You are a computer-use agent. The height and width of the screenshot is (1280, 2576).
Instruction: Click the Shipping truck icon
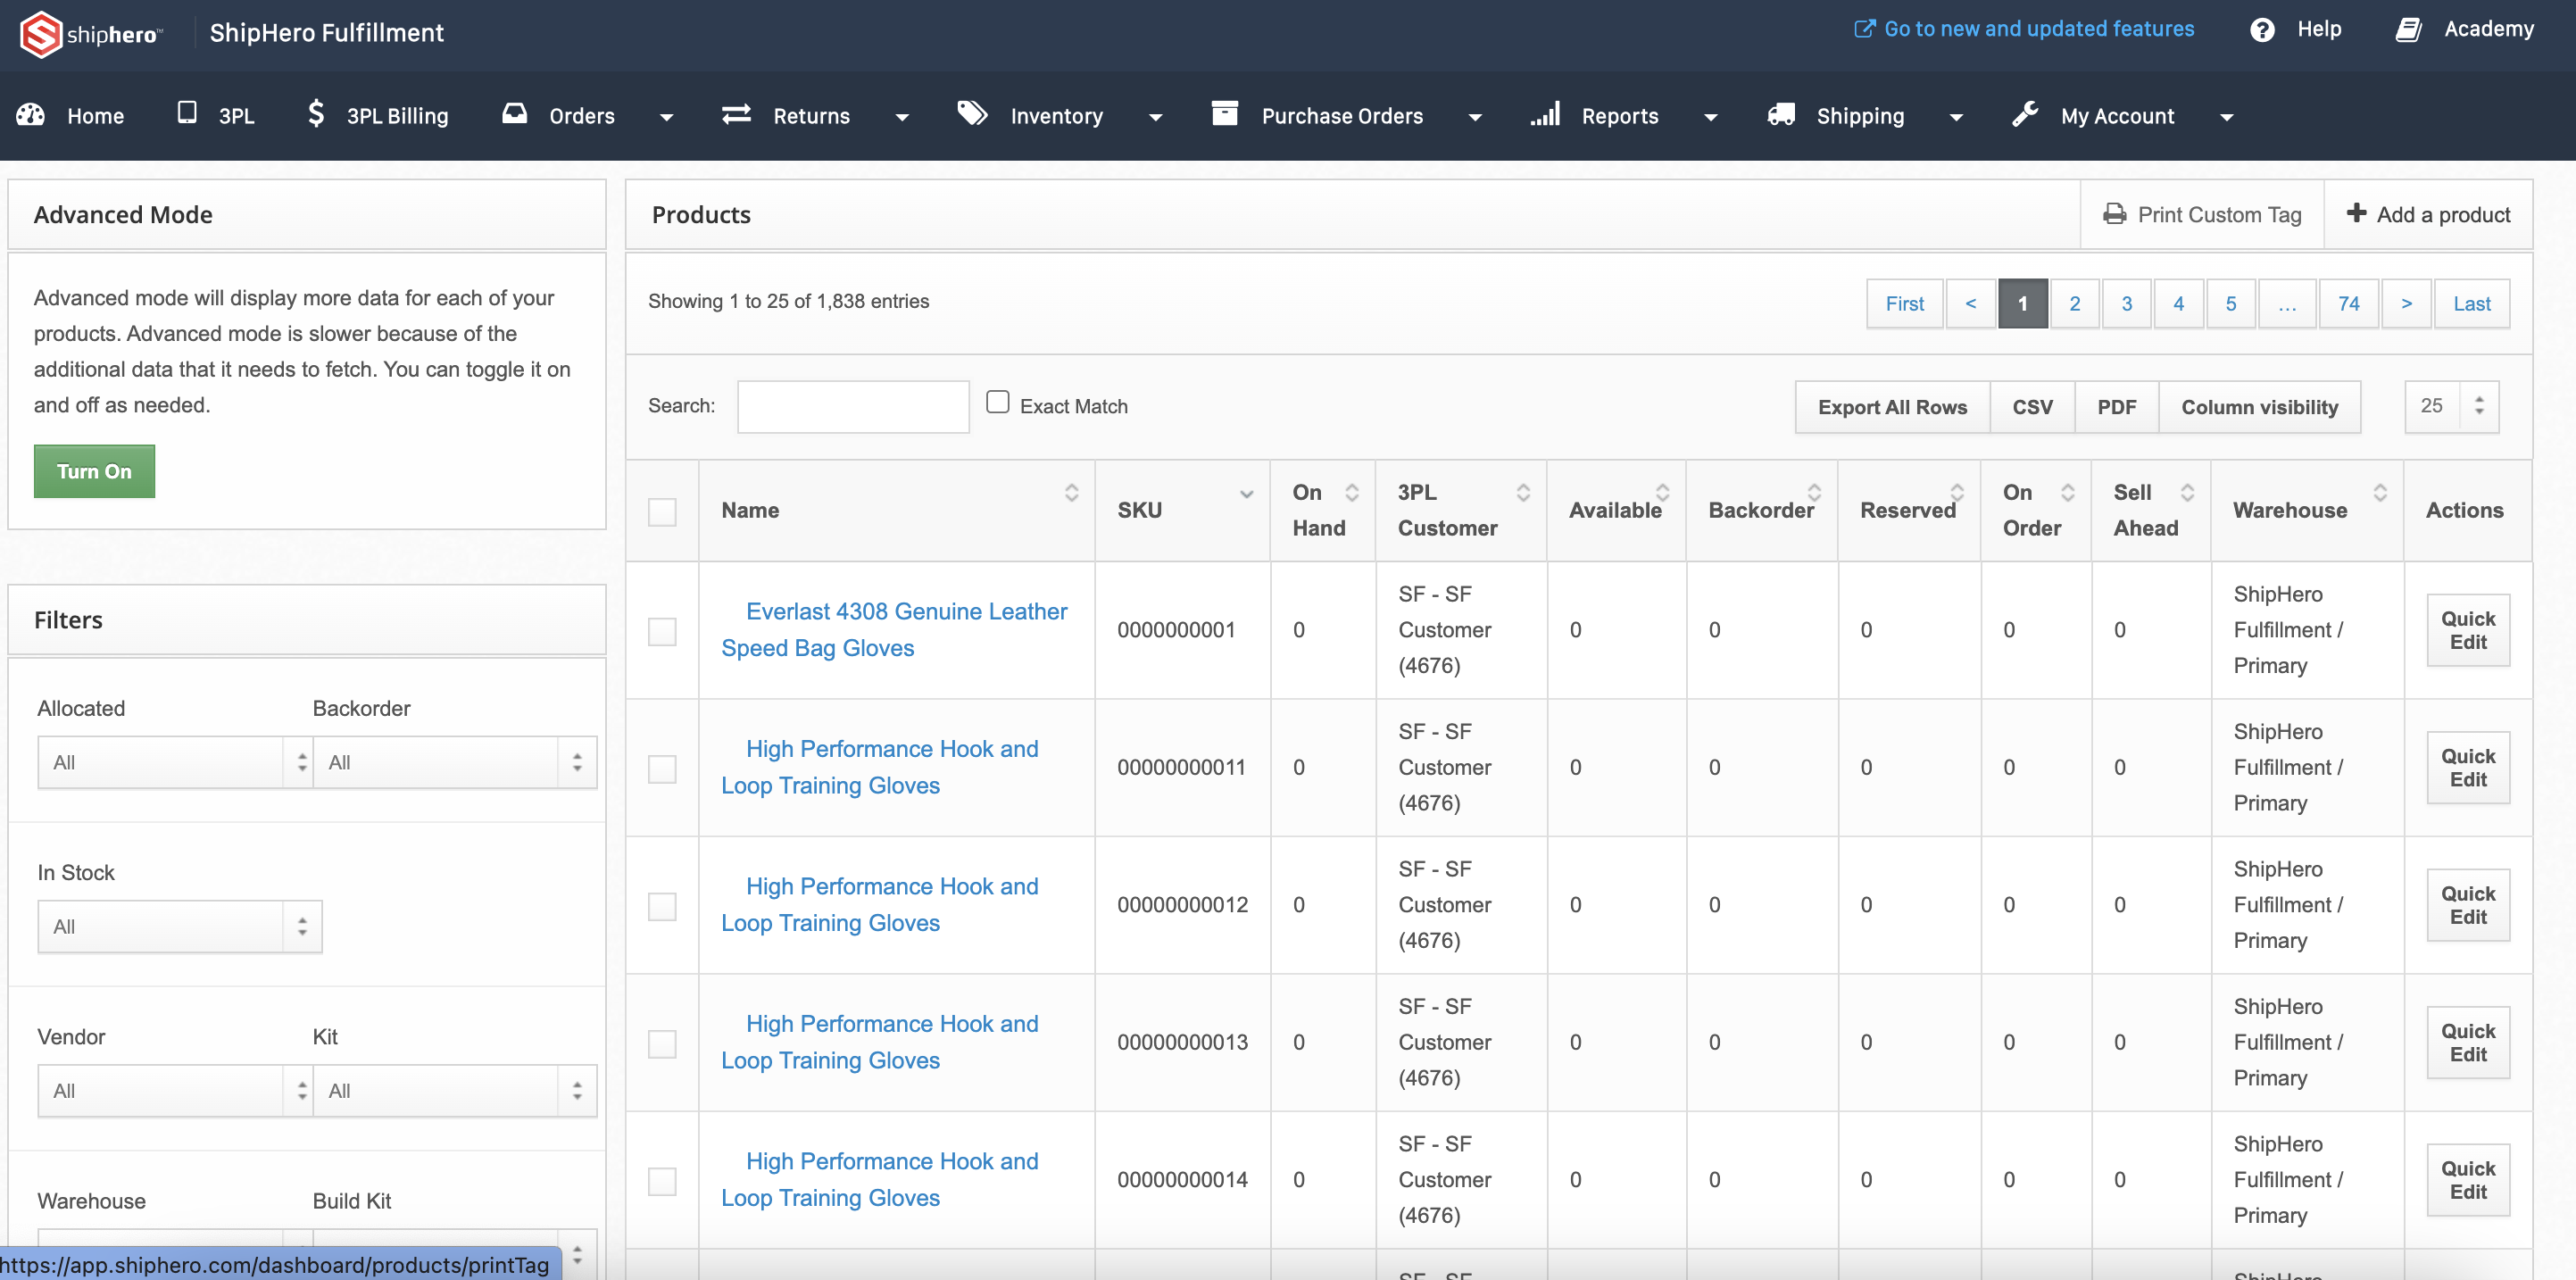pos(1781,115)
